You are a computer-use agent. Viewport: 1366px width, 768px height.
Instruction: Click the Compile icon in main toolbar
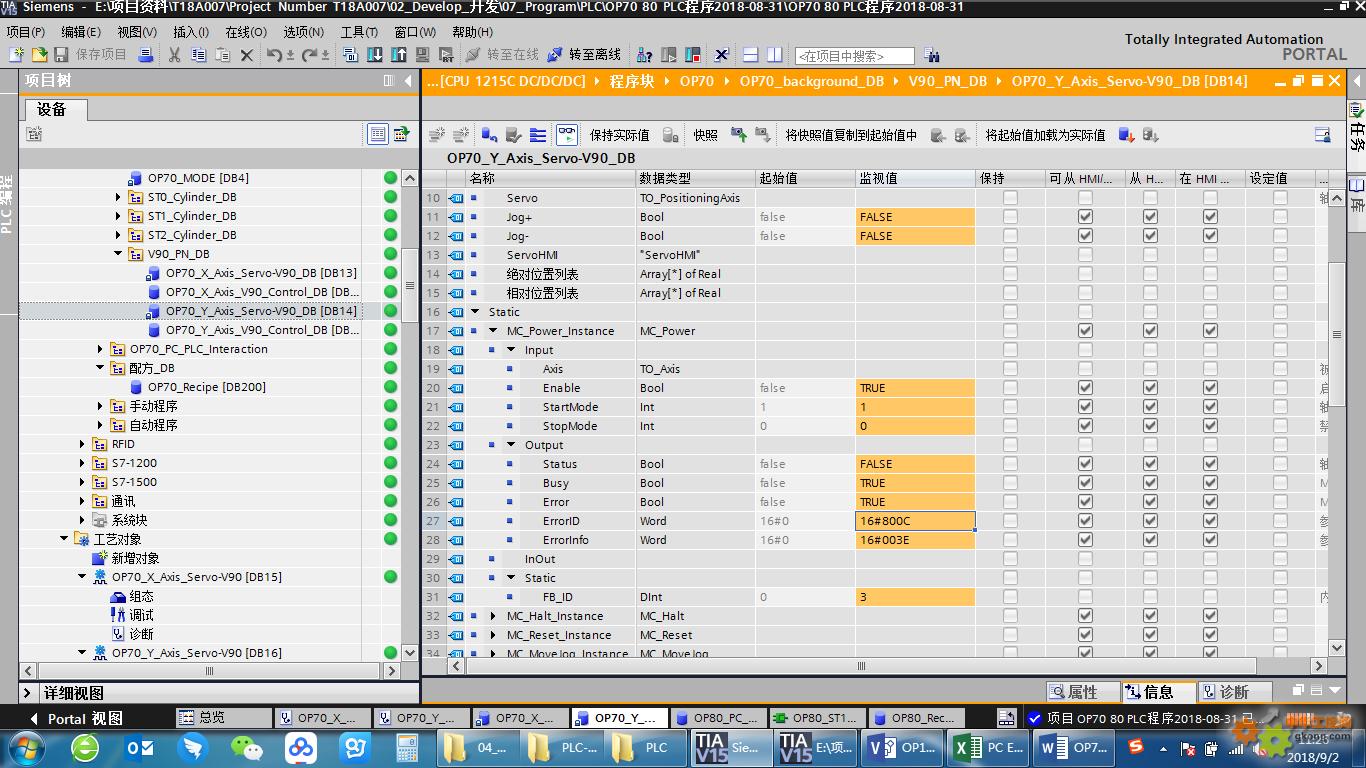pyautogui.click(x=348, y=55)
